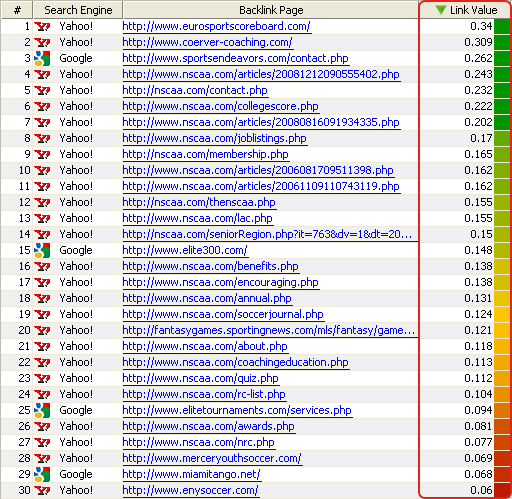This screenshot has width=512, height=499.
Task: Click the green sort arrow in Link Value header
Action: 441,10
